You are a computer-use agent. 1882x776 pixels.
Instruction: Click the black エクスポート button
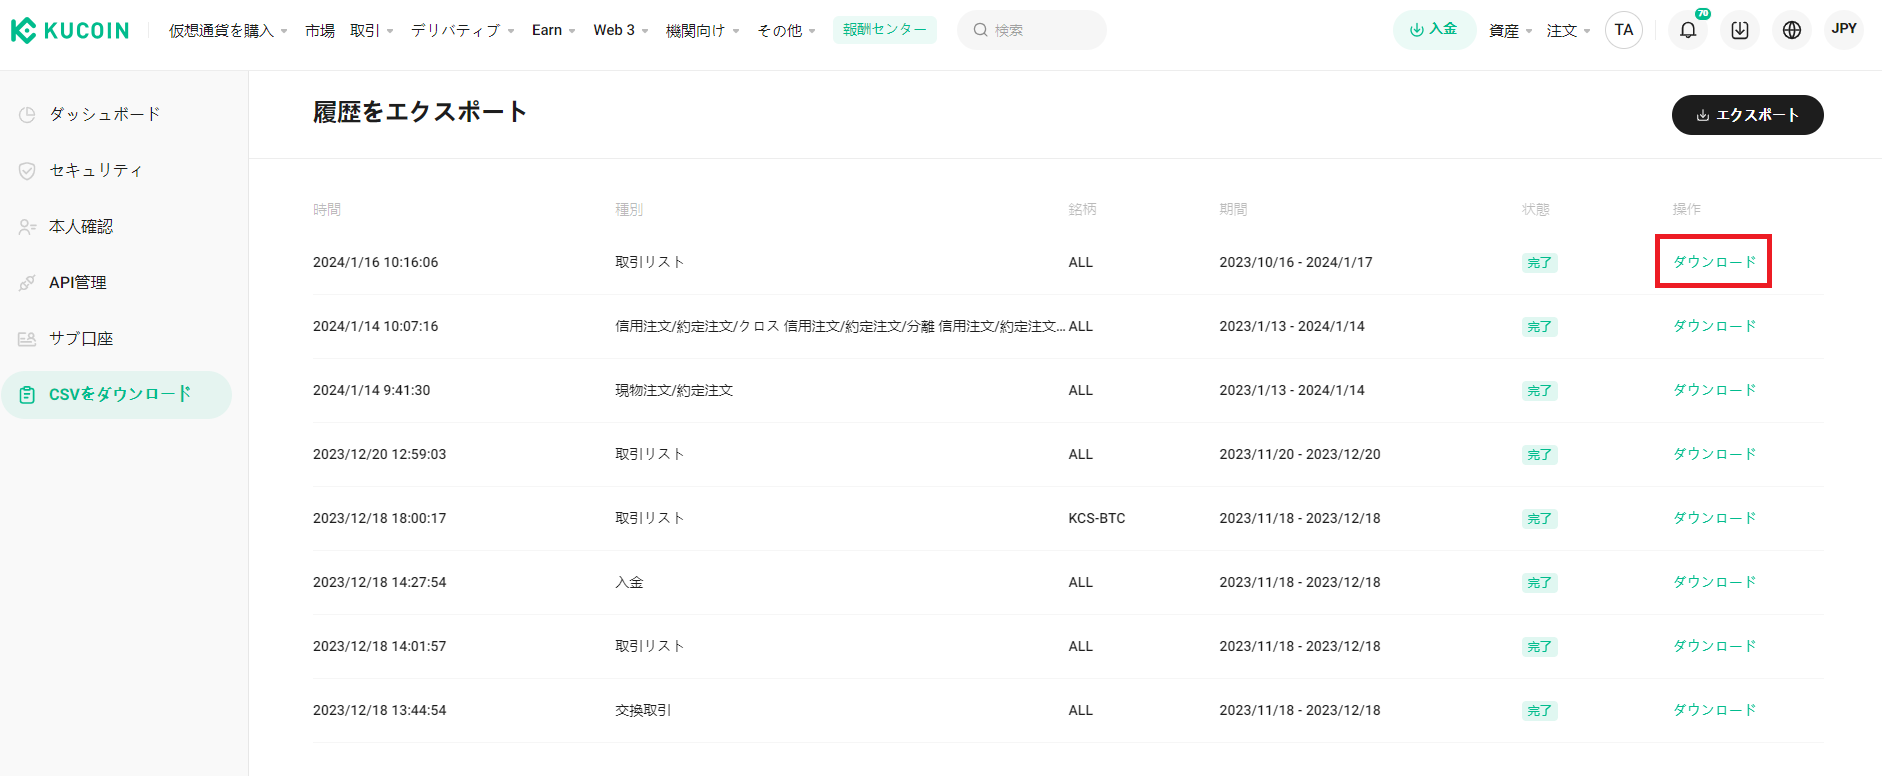pos(1747,115)
